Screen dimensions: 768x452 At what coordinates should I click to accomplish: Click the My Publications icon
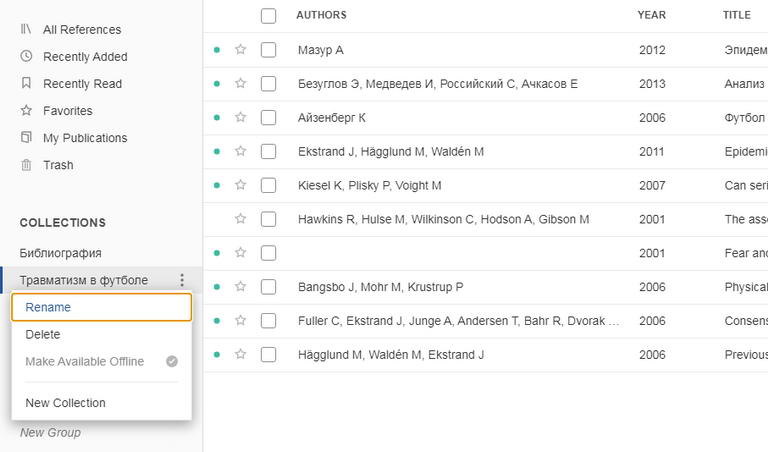coord(26,137)
